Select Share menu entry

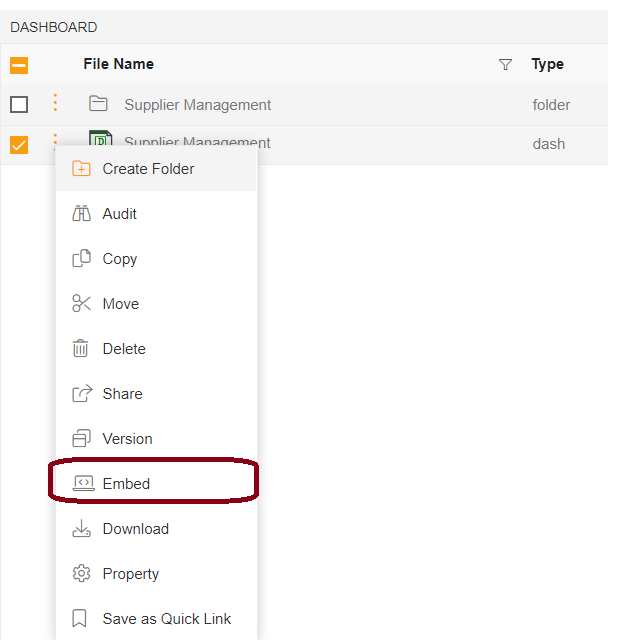tap(156, 393)
